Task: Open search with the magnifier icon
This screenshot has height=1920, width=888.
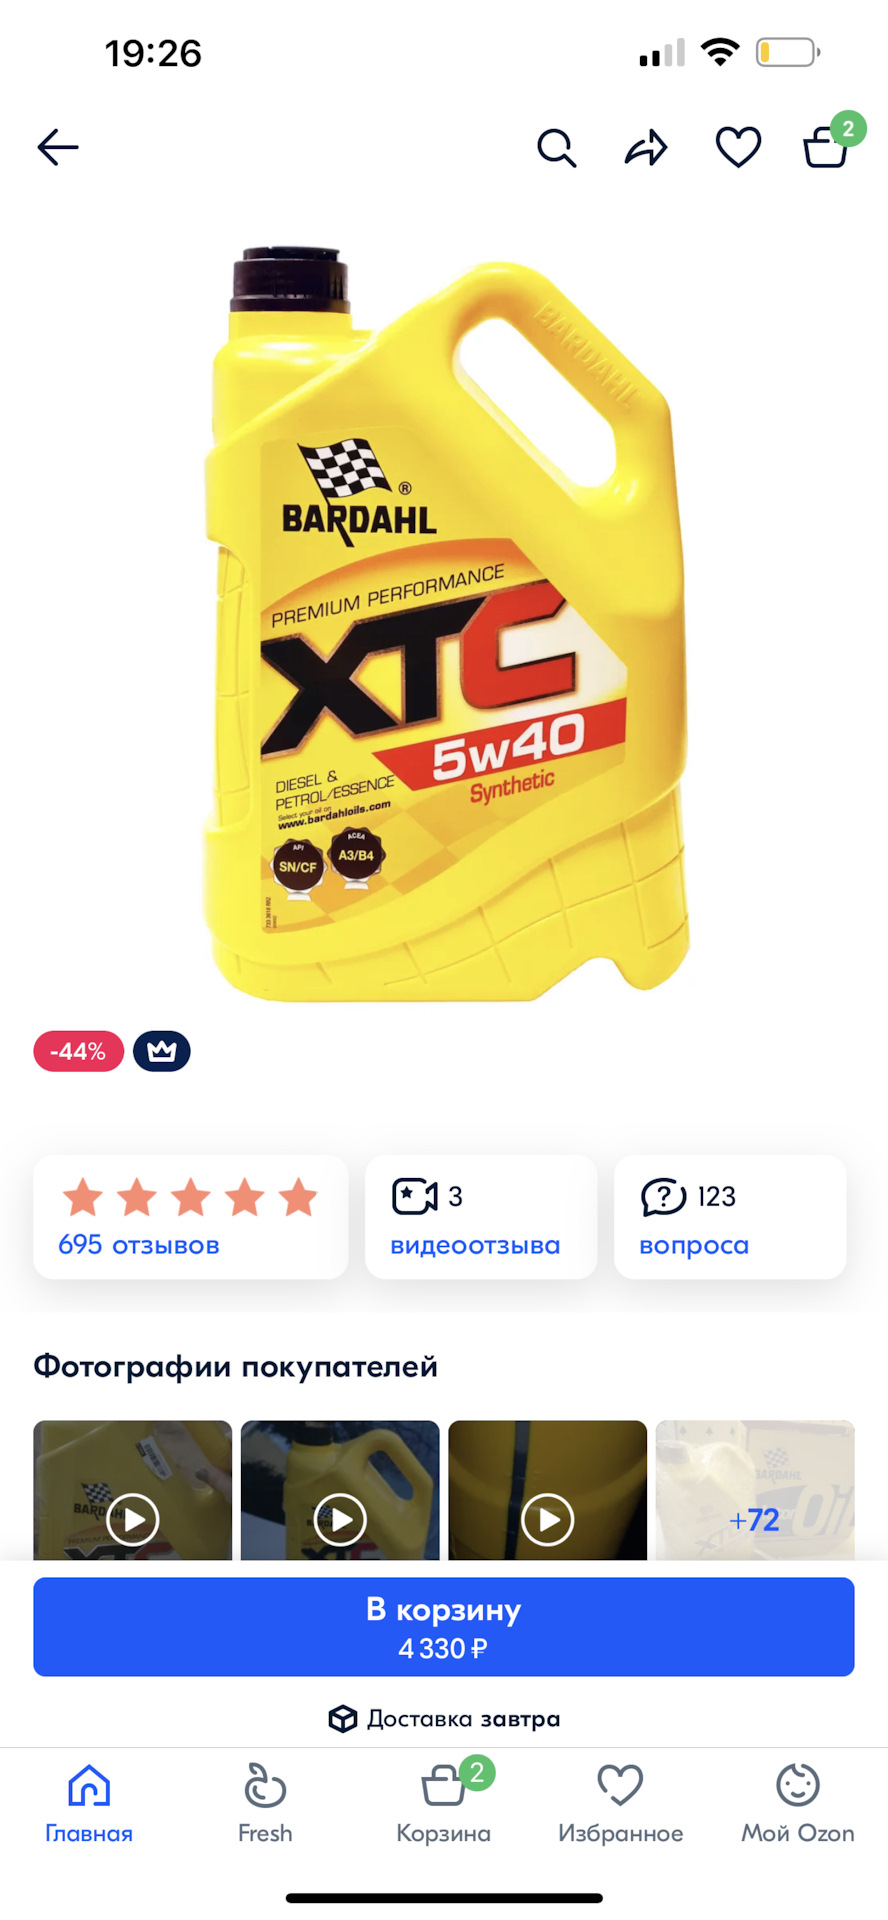Action: click(556, 148)
